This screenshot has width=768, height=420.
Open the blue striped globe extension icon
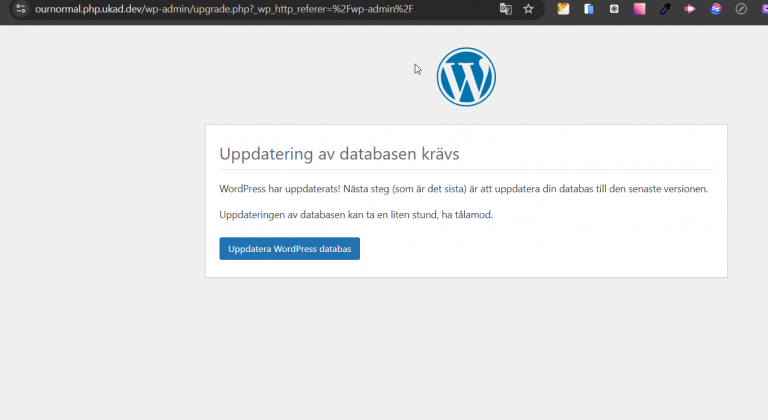716,9
